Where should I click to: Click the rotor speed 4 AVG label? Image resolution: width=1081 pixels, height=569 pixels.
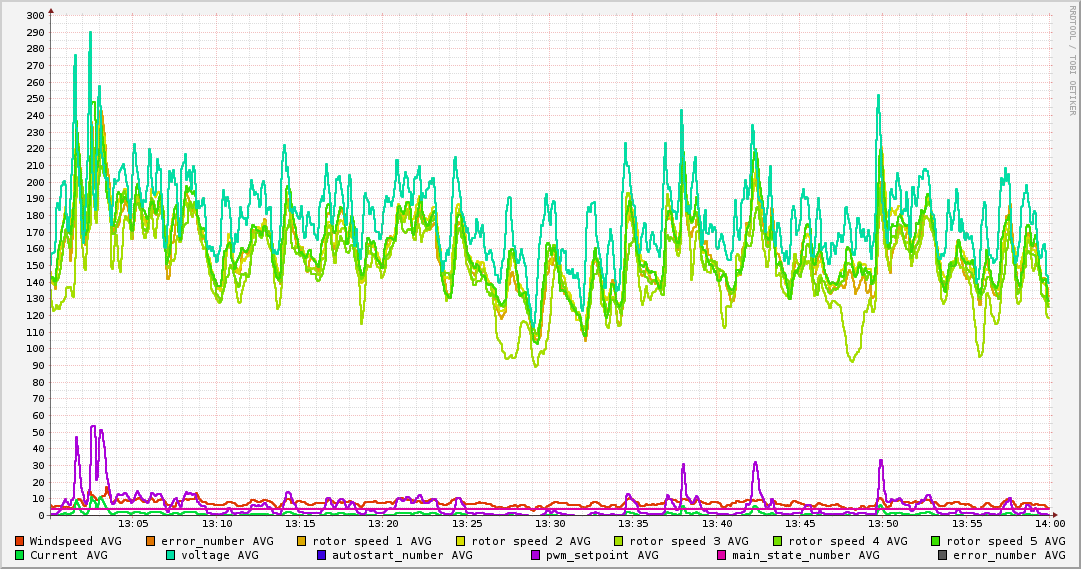pyautogui.click(x=847, y=541)
